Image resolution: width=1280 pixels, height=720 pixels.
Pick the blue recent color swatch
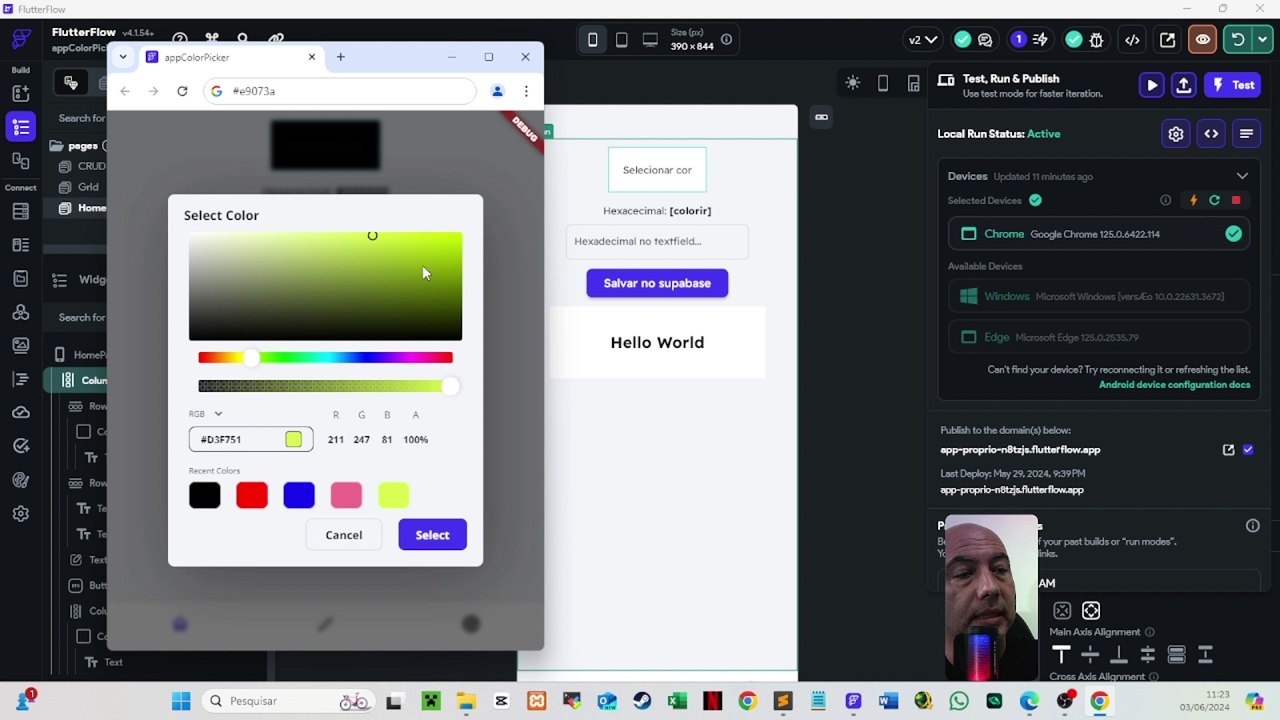tap(299, 495)
